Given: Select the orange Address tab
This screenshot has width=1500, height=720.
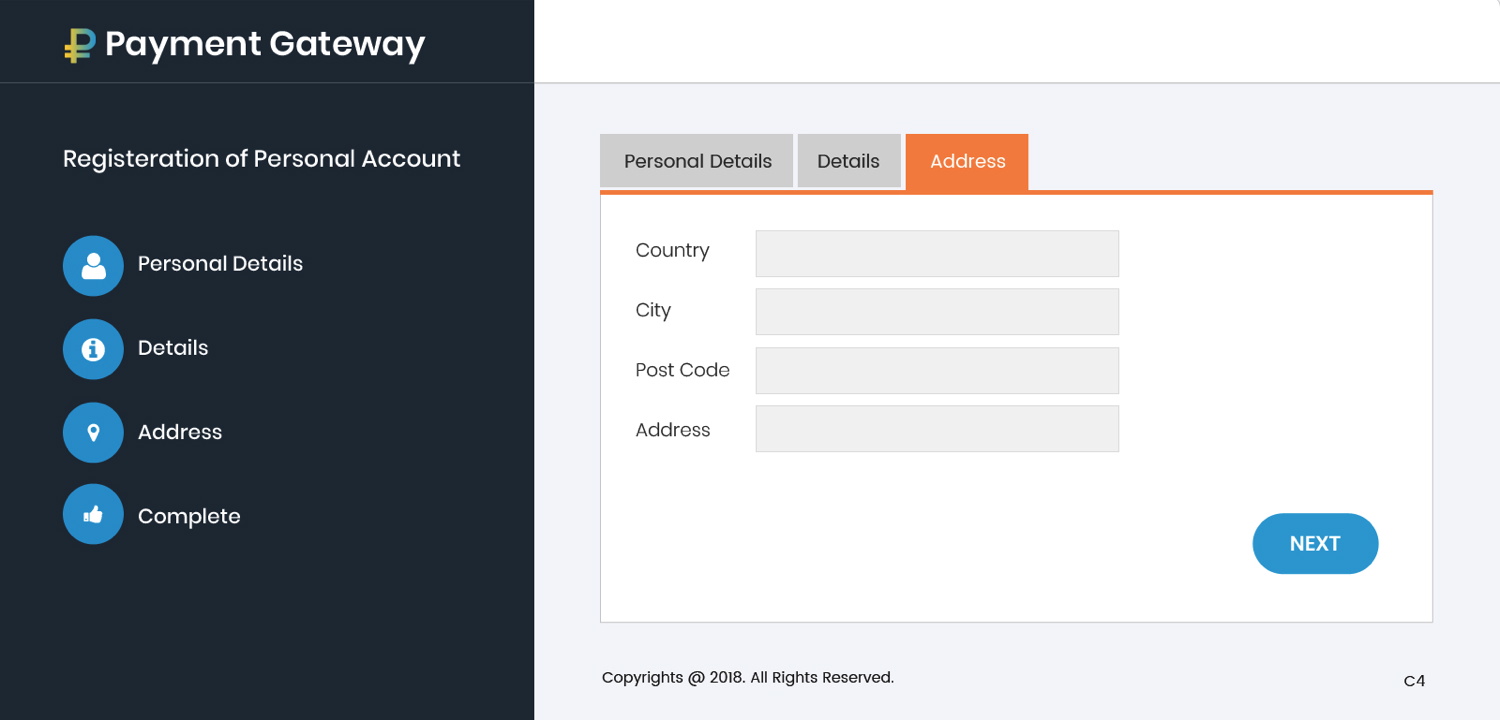Looking at the screenshot, I should 967,161.
